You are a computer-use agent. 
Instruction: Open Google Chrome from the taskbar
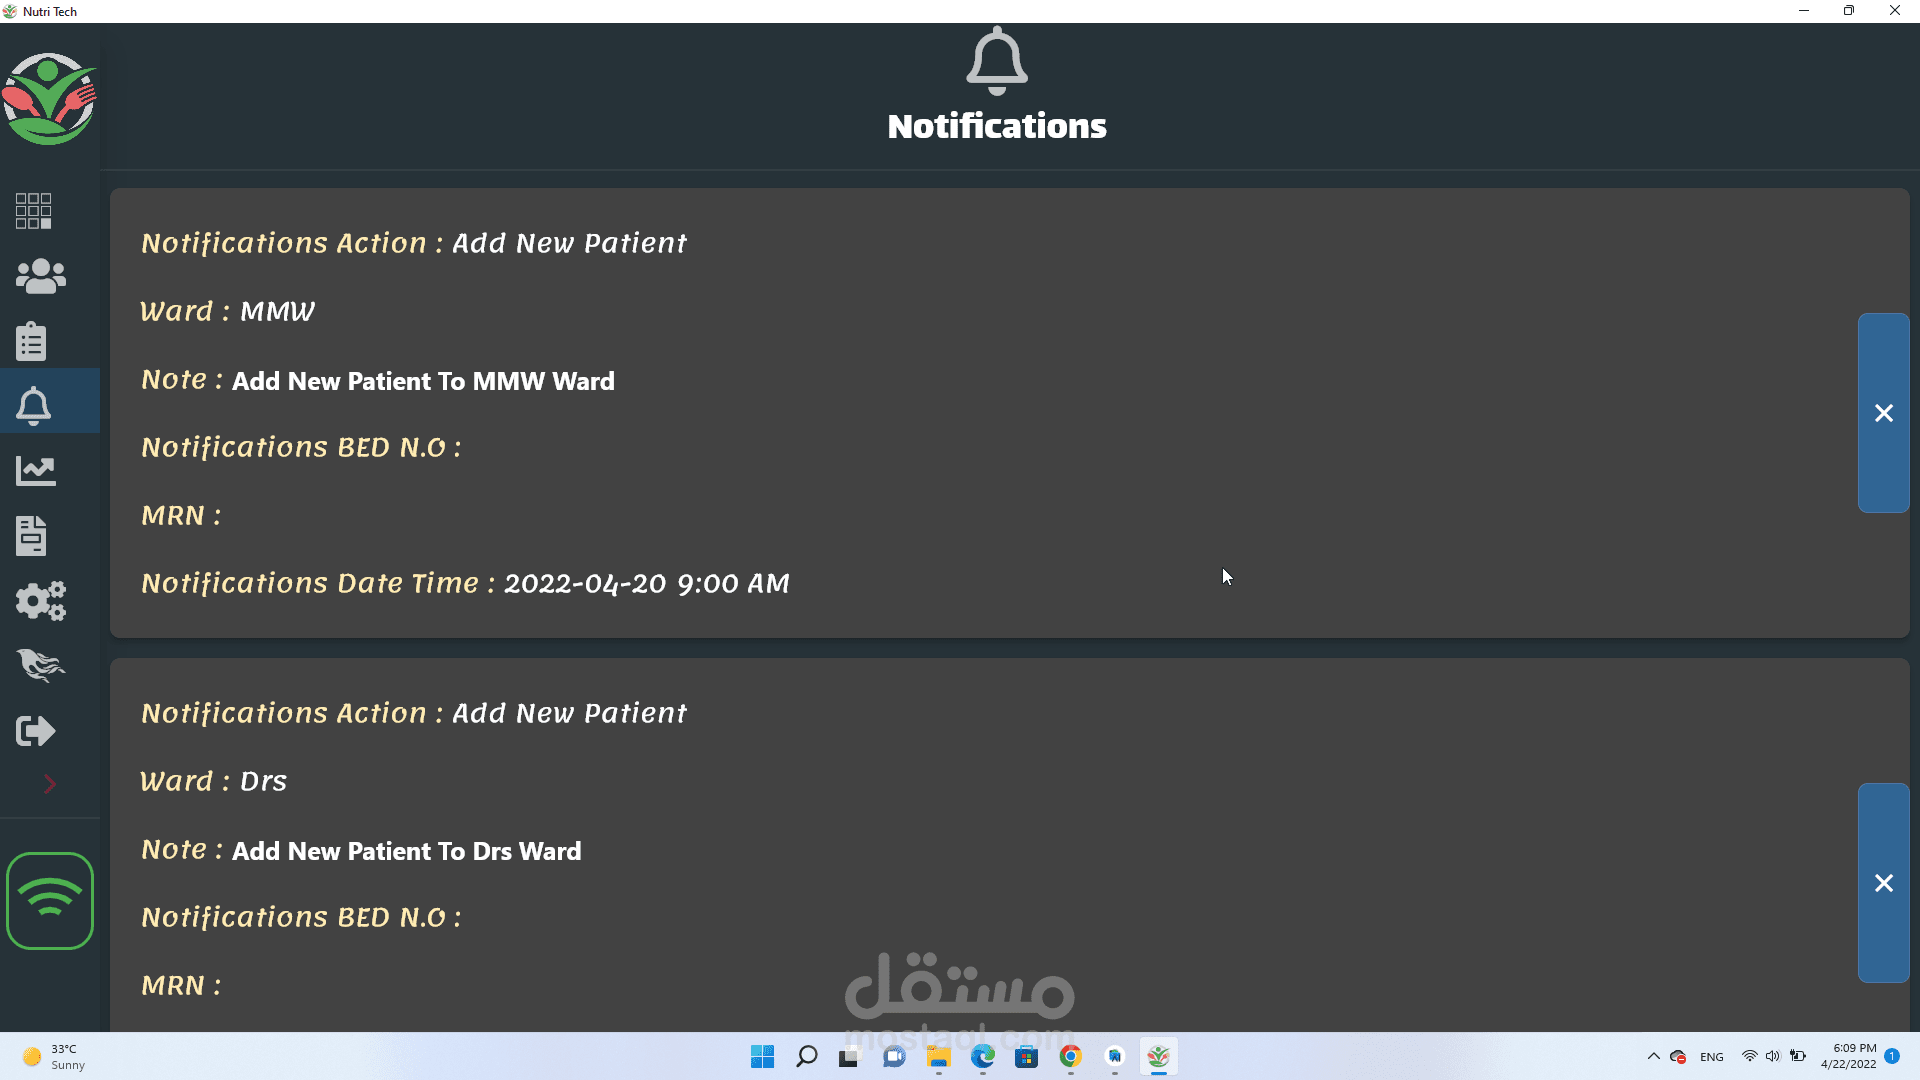[1070, 1057]
